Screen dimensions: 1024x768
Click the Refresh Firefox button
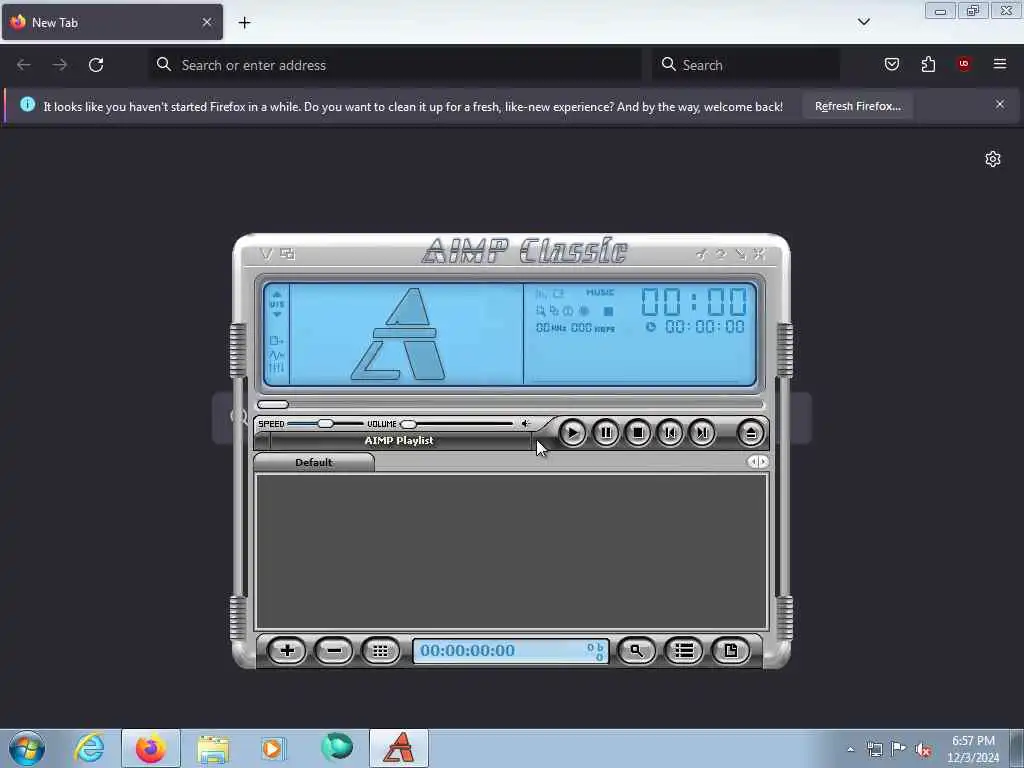(857, 106)
